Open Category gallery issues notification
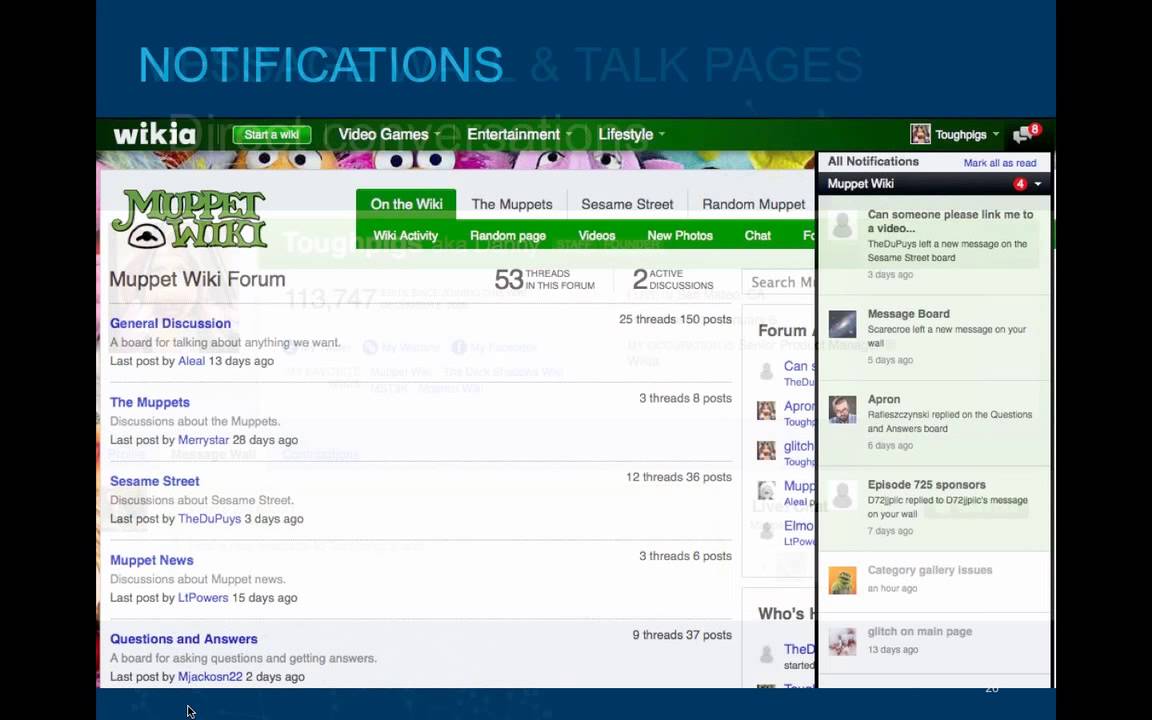The width and height of the screenshot is (1152, 720). click(x=934, y=582)
